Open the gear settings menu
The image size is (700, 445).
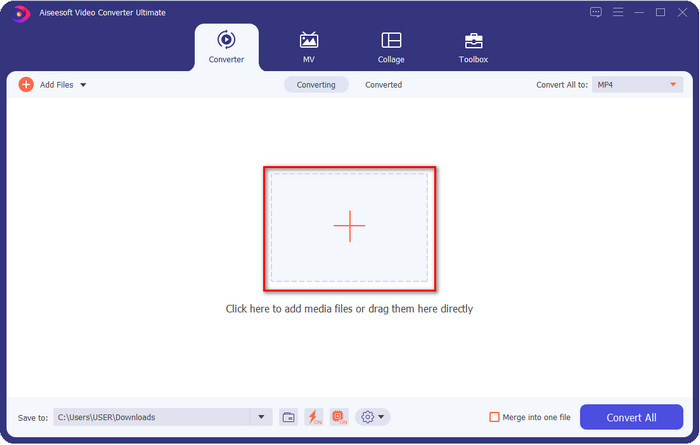point(372,417)
